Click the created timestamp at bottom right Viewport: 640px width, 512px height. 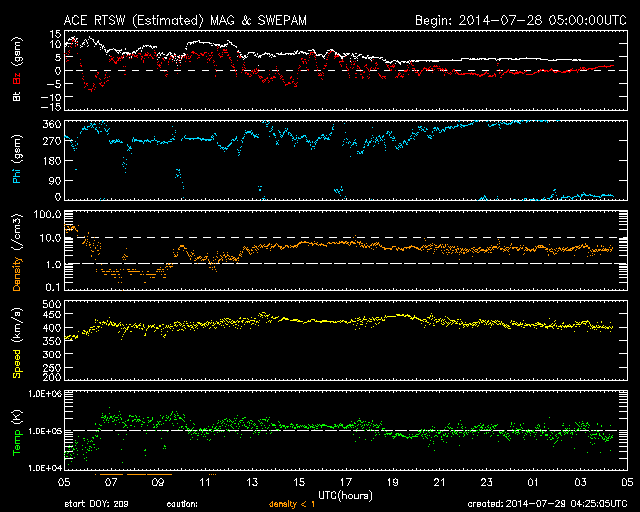coord(546,503)
